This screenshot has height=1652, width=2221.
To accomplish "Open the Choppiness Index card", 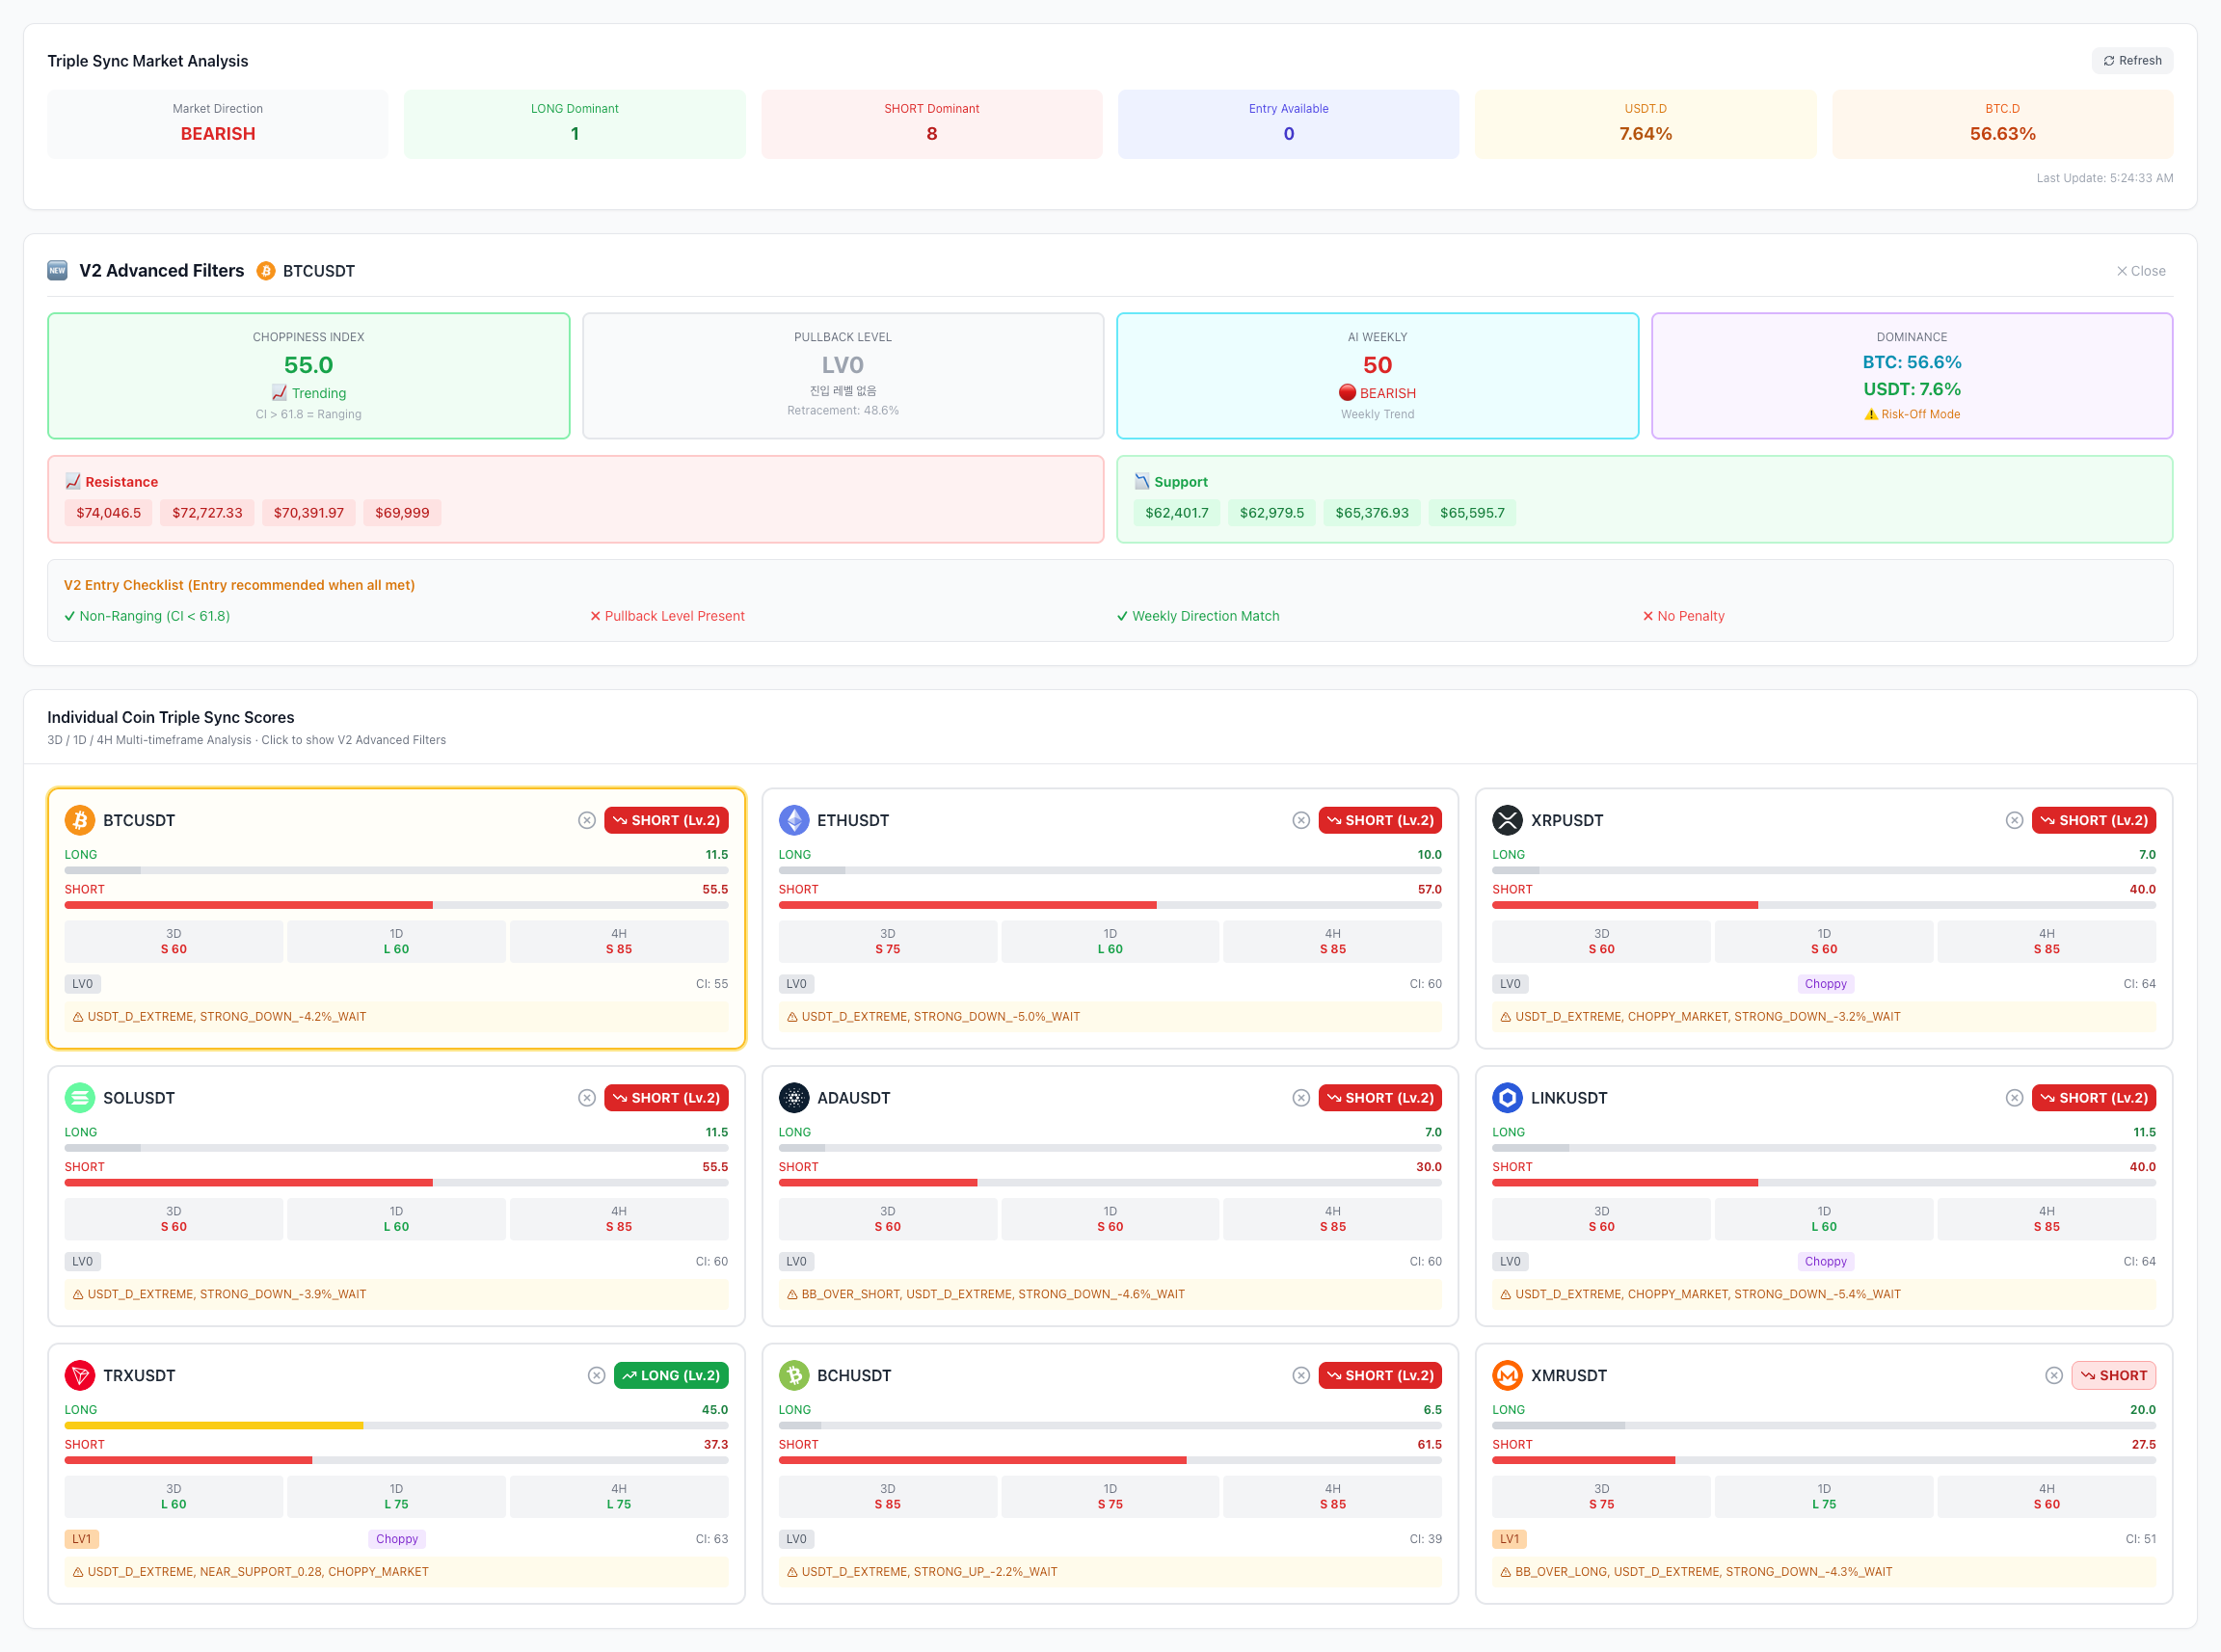I will click(x=308, y=376).
